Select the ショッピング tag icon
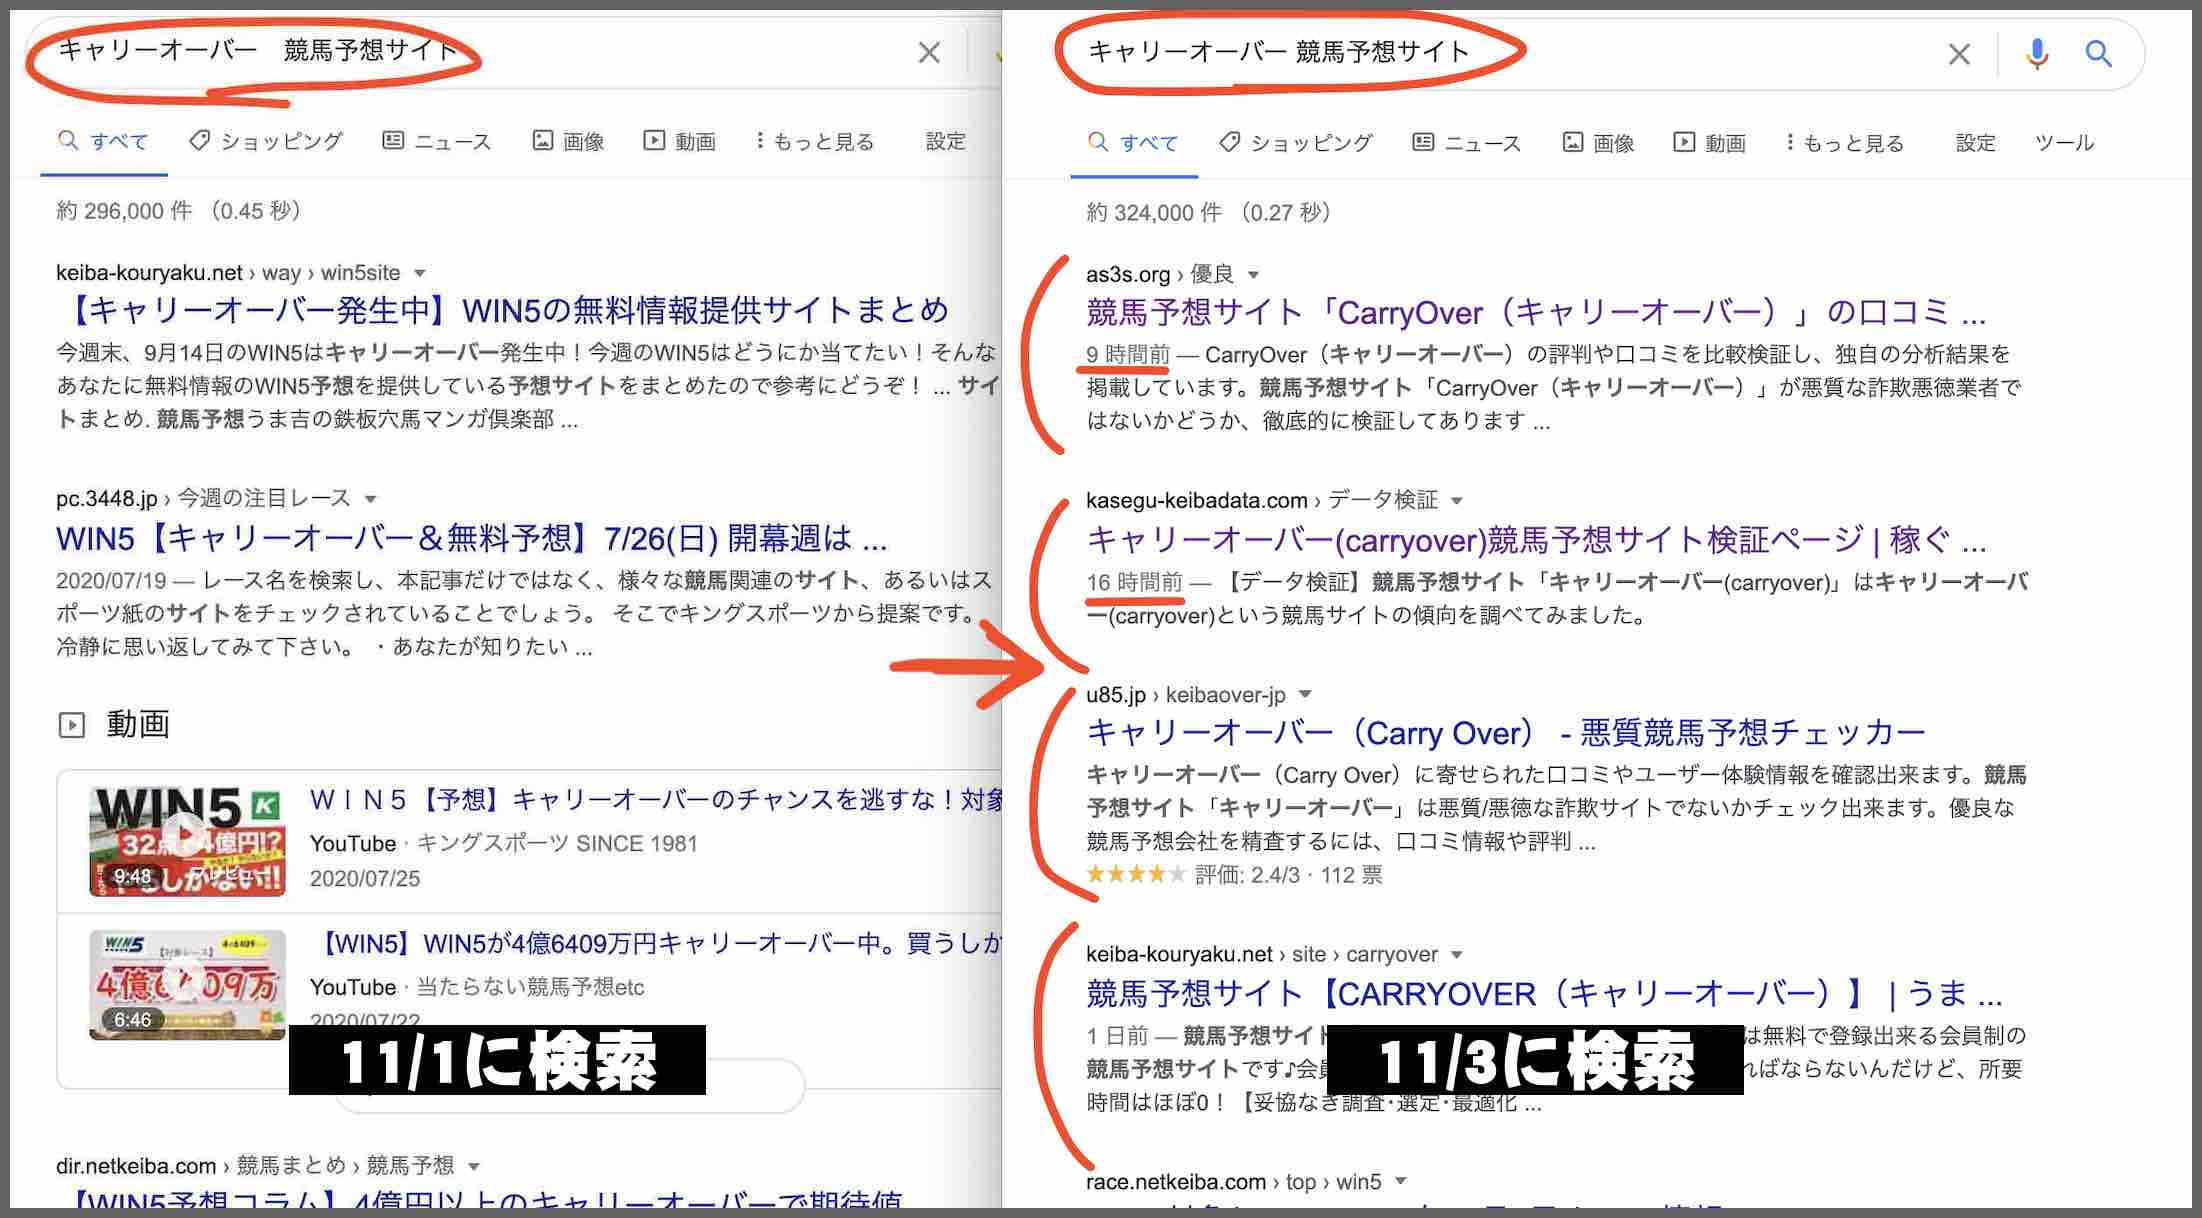Viewport: 2202px width, 1218px height. [x=1231, y=142]
